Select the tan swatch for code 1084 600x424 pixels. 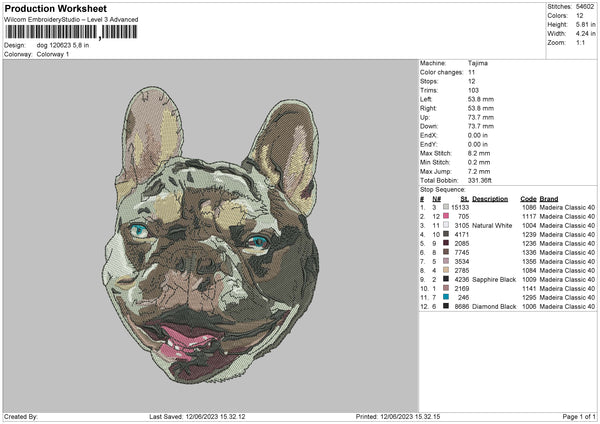(x=446, y=270)
